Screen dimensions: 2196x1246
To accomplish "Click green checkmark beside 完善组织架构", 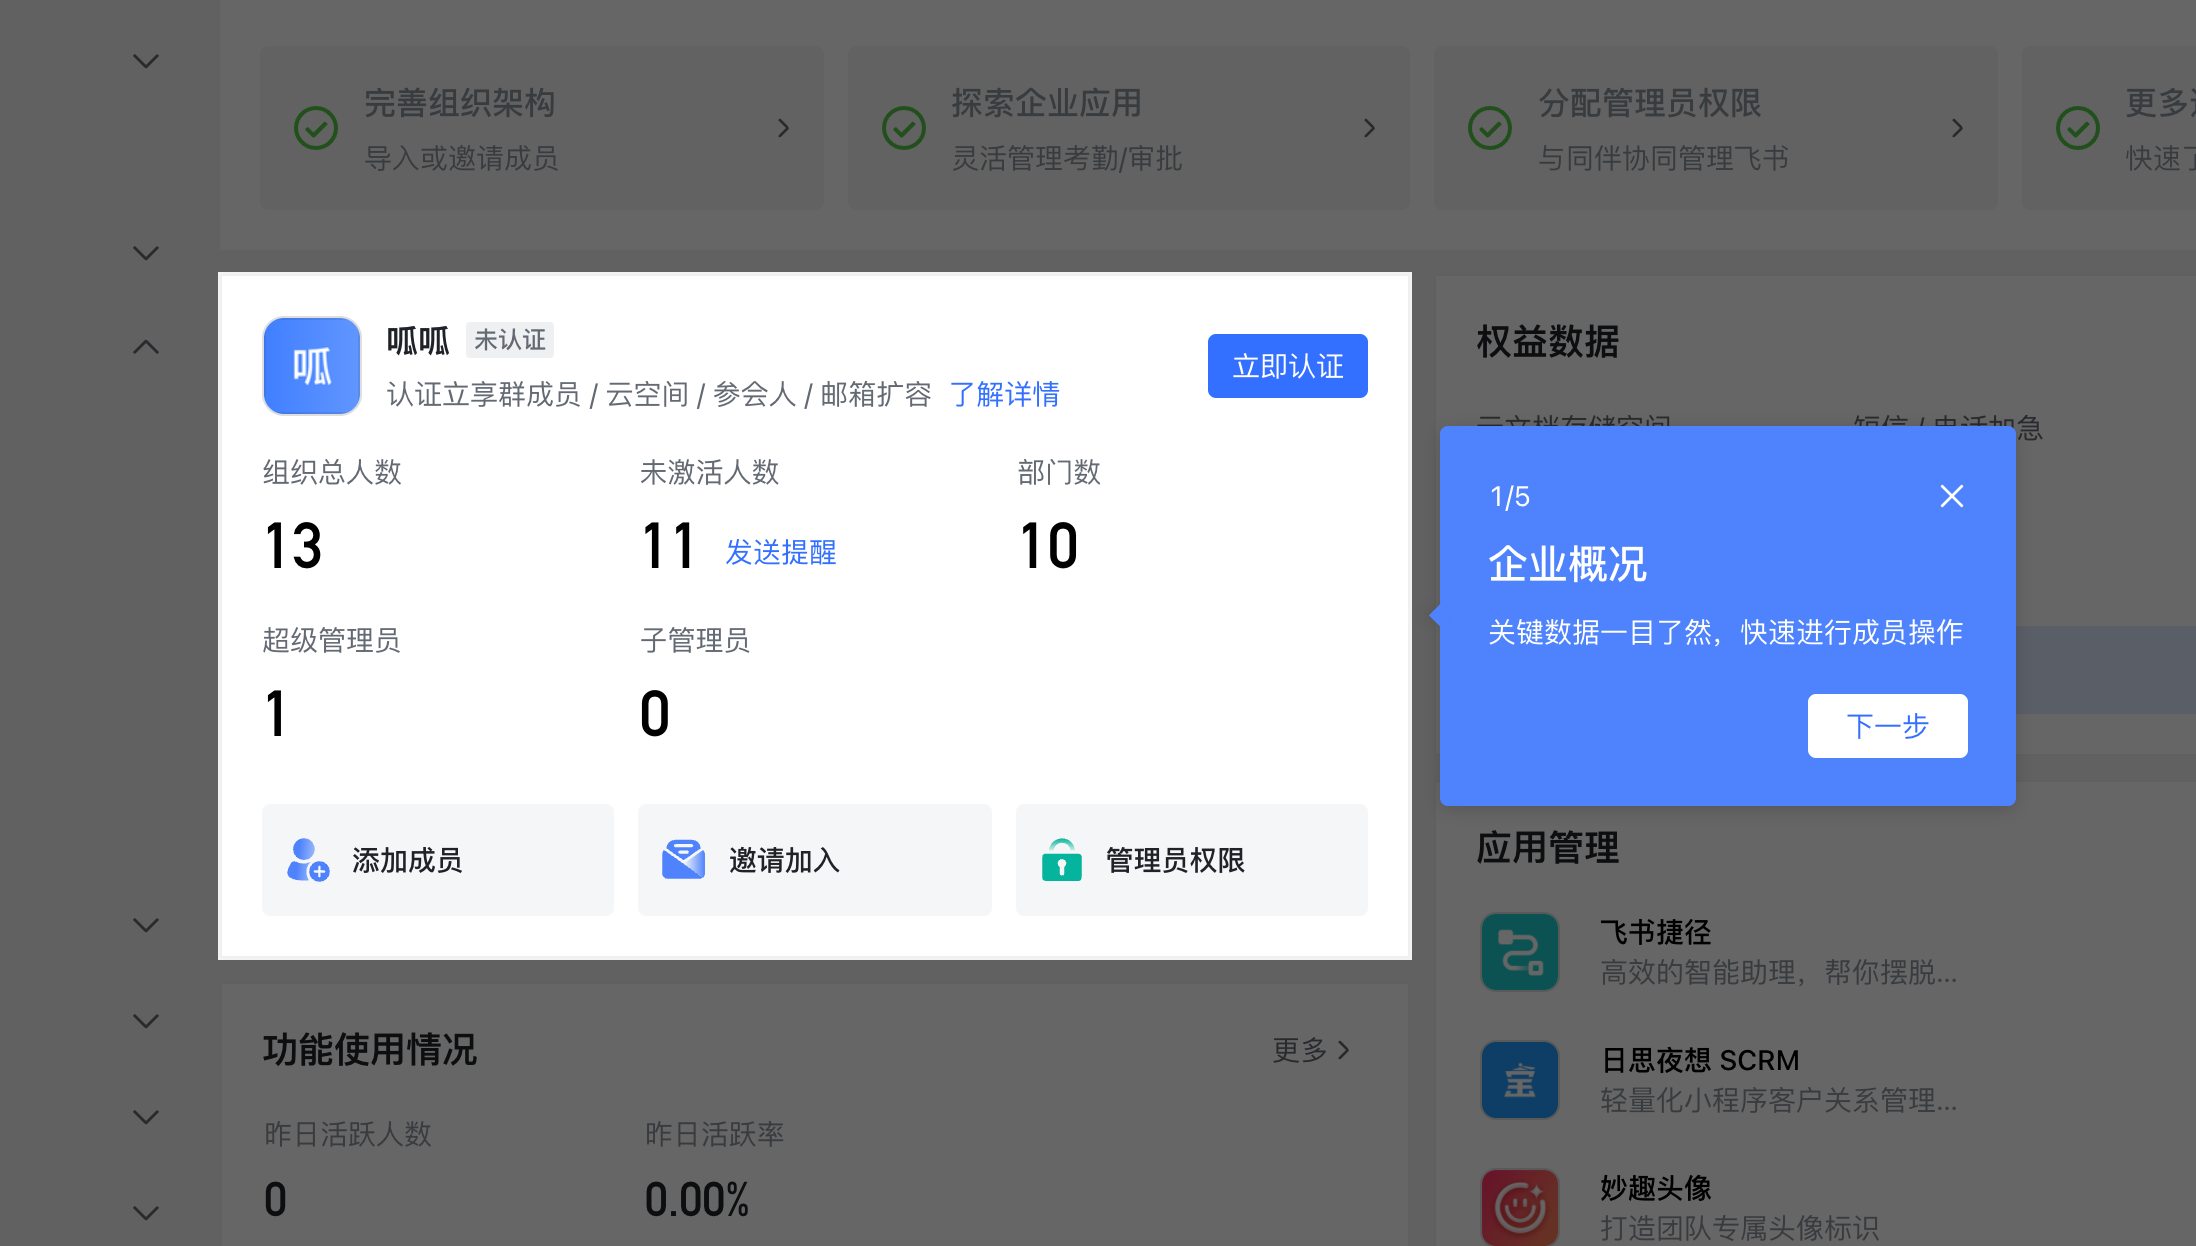I will tap(316, 128).
